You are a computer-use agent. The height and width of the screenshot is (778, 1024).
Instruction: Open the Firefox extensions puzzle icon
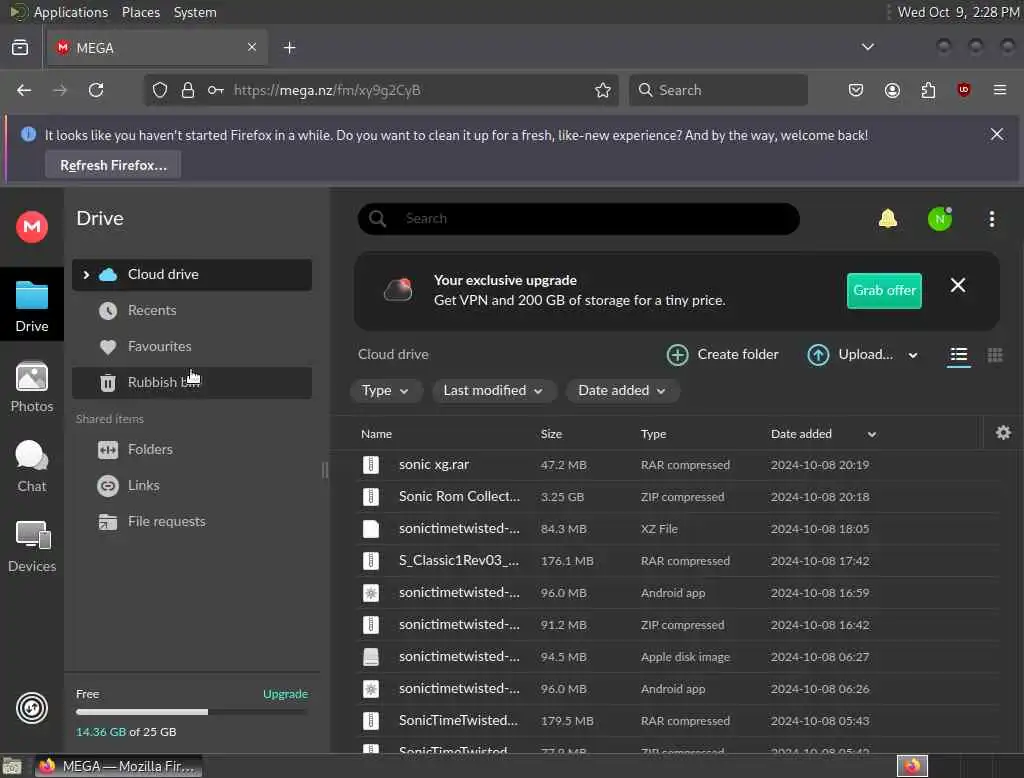click(928, 90)
